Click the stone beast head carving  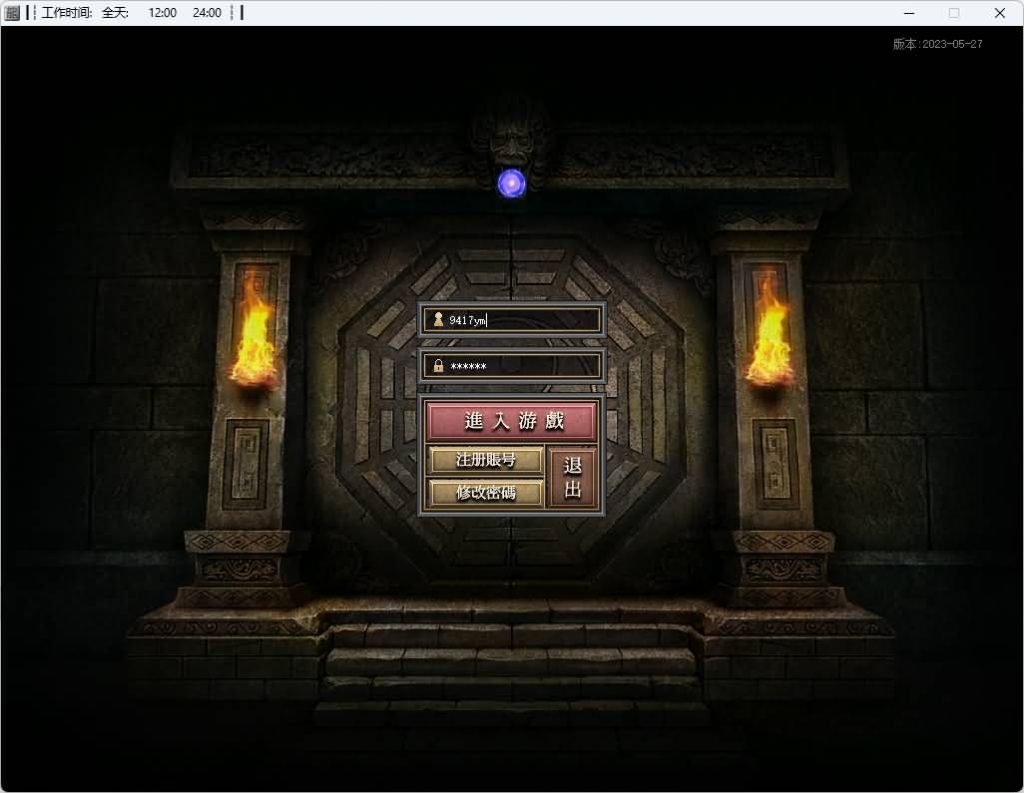click(512, 135)
